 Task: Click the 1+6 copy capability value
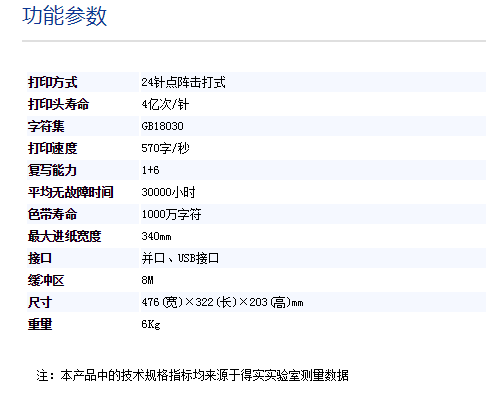click(150, 170)
